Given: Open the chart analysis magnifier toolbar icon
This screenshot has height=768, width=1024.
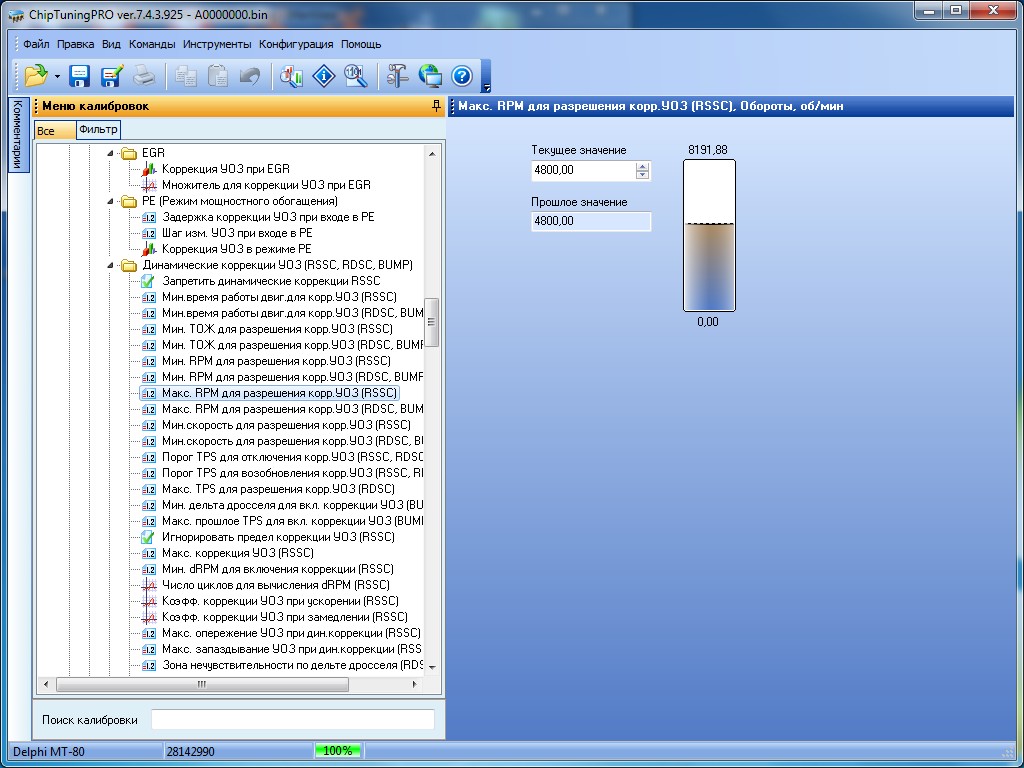Looking at the screenshot, I should coord(292,76).
